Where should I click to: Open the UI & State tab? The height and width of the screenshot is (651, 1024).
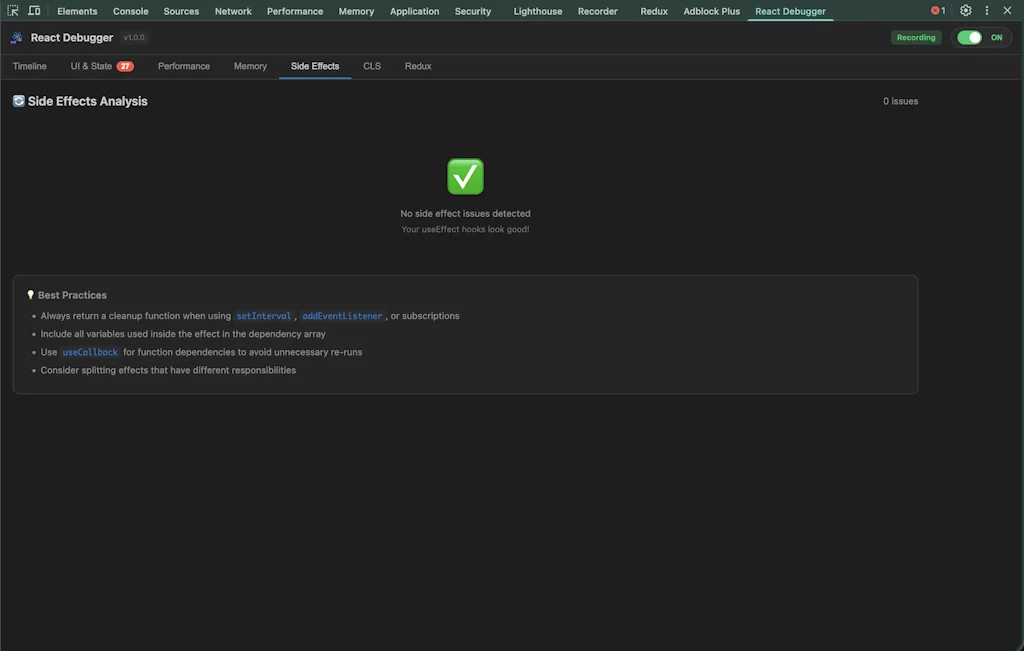91,65
